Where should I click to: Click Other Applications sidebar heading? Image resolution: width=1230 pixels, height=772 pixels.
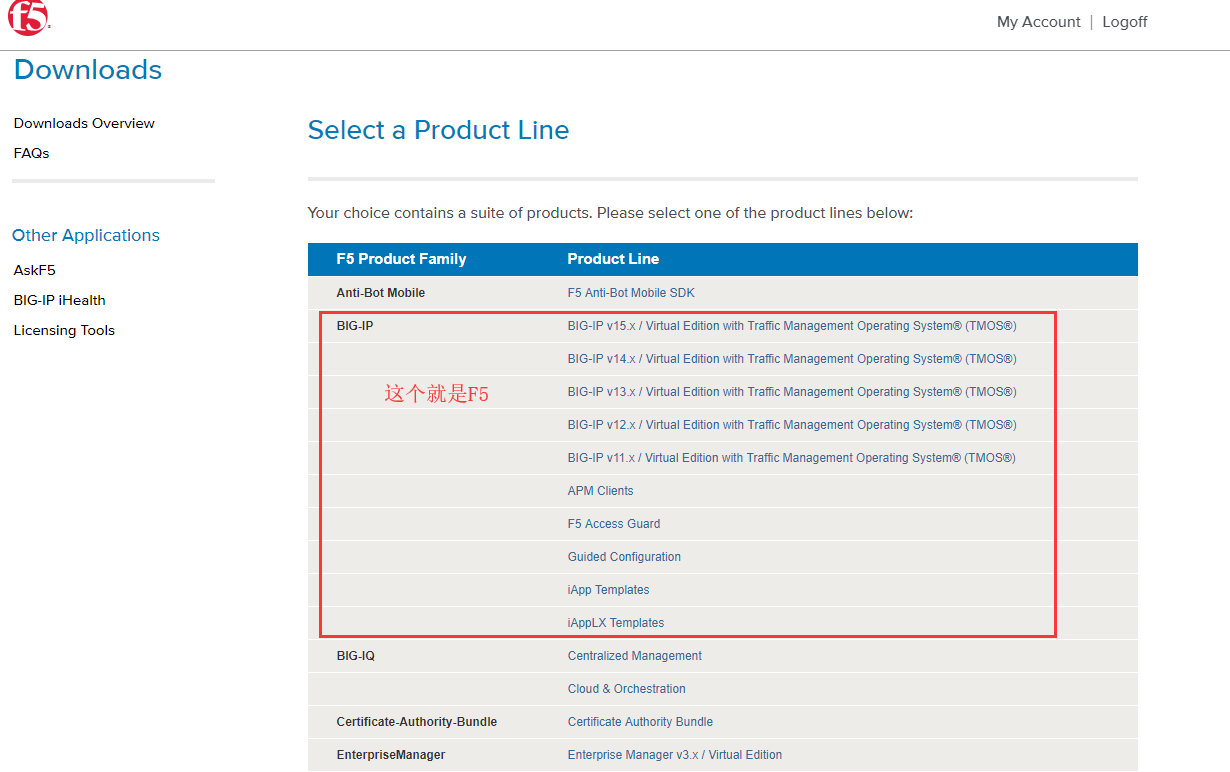tap(86, 235)
